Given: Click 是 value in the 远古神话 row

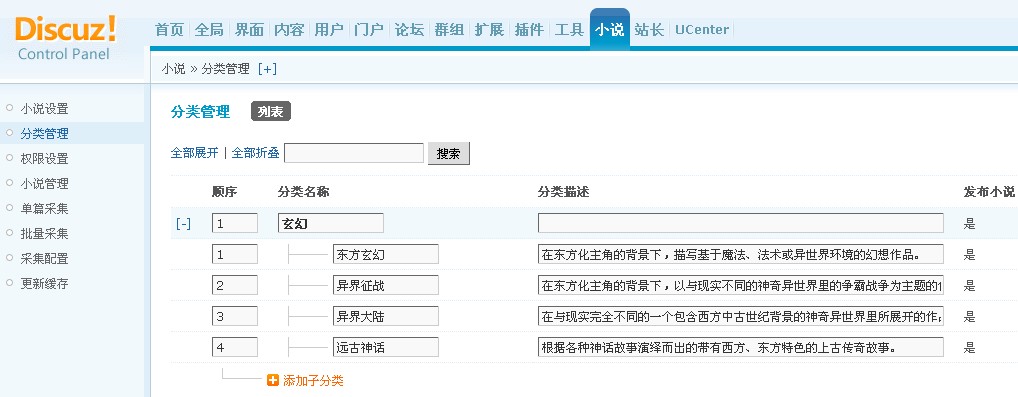Looking at the screenshot, I should tap(969, 348).
